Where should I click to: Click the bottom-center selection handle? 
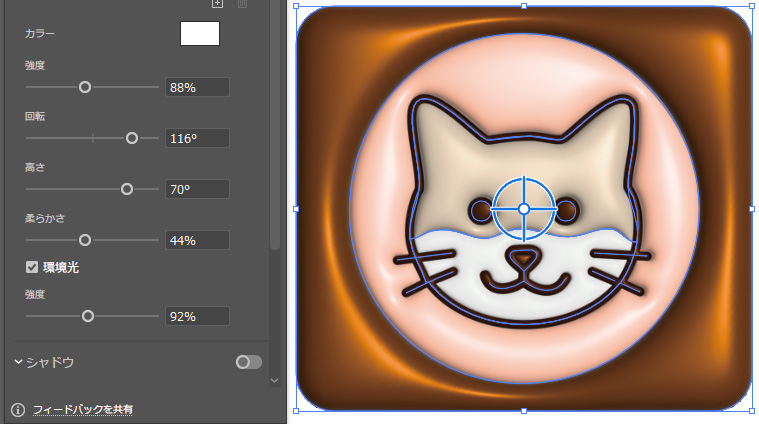[x=524, y=411]
